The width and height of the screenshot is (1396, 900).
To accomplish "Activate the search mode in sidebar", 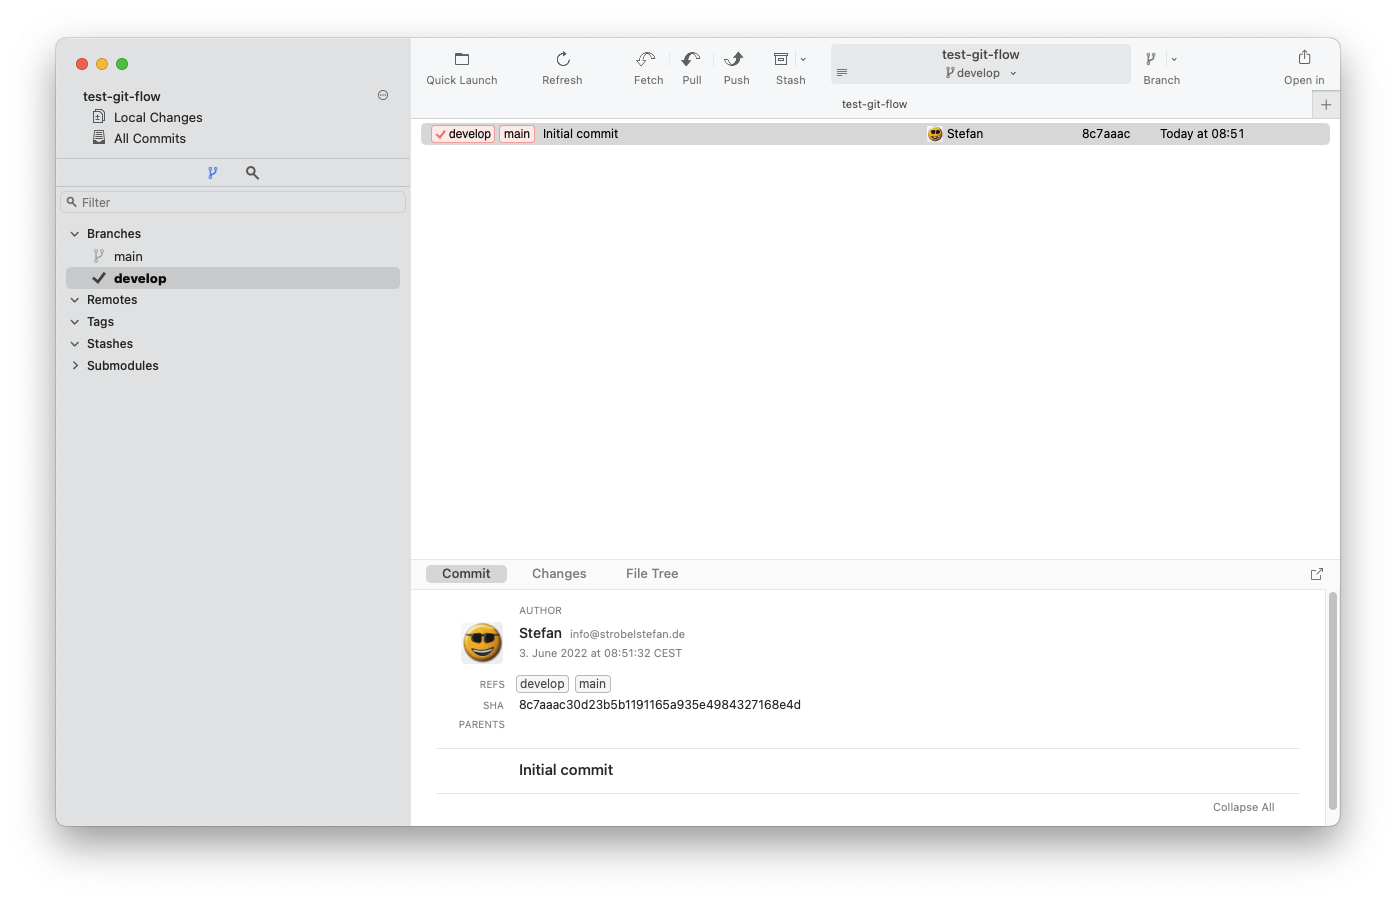I will click(x=251, y=172).
